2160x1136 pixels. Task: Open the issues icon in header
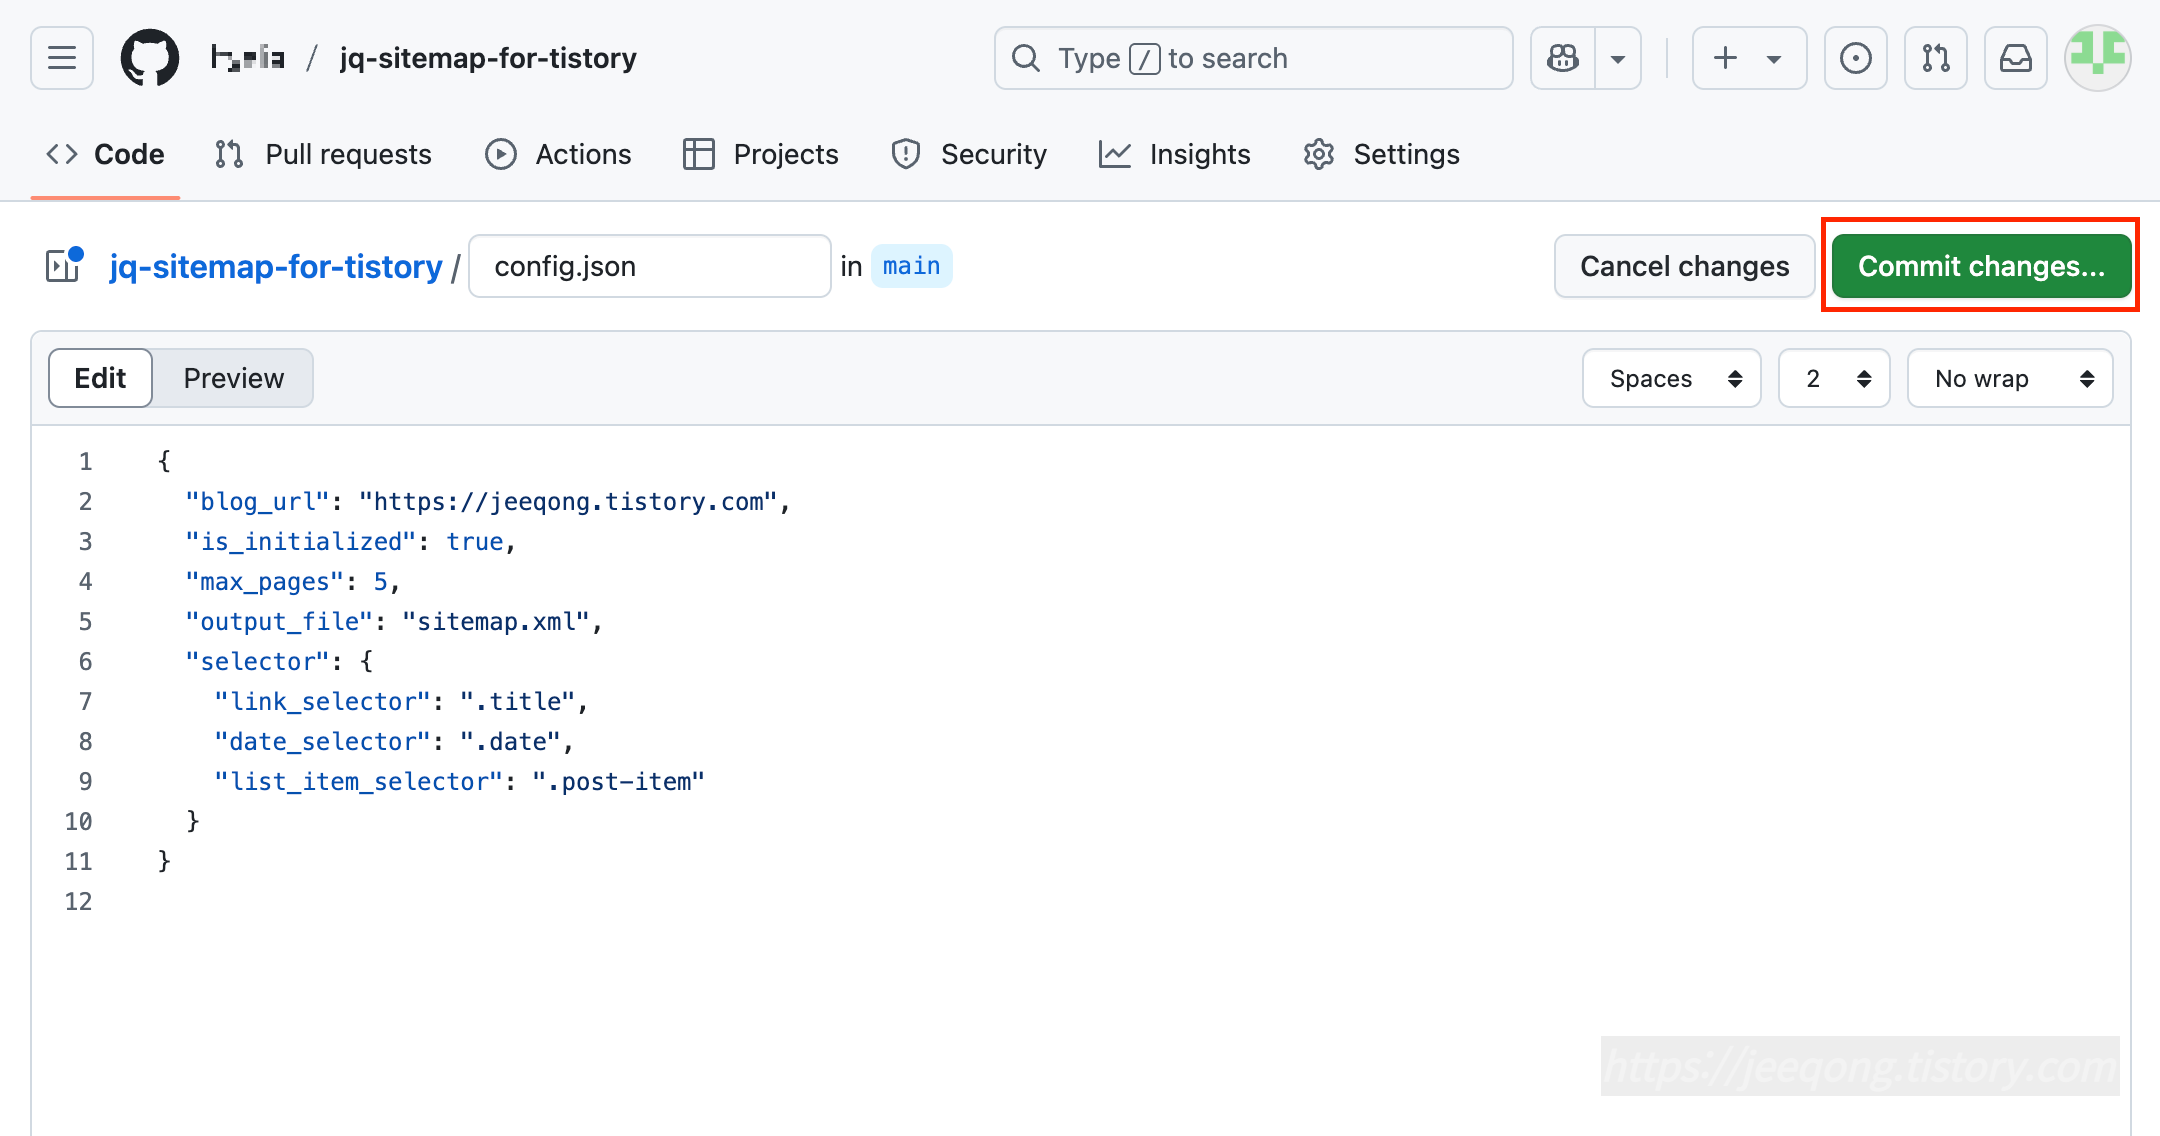click(1855, 58)
